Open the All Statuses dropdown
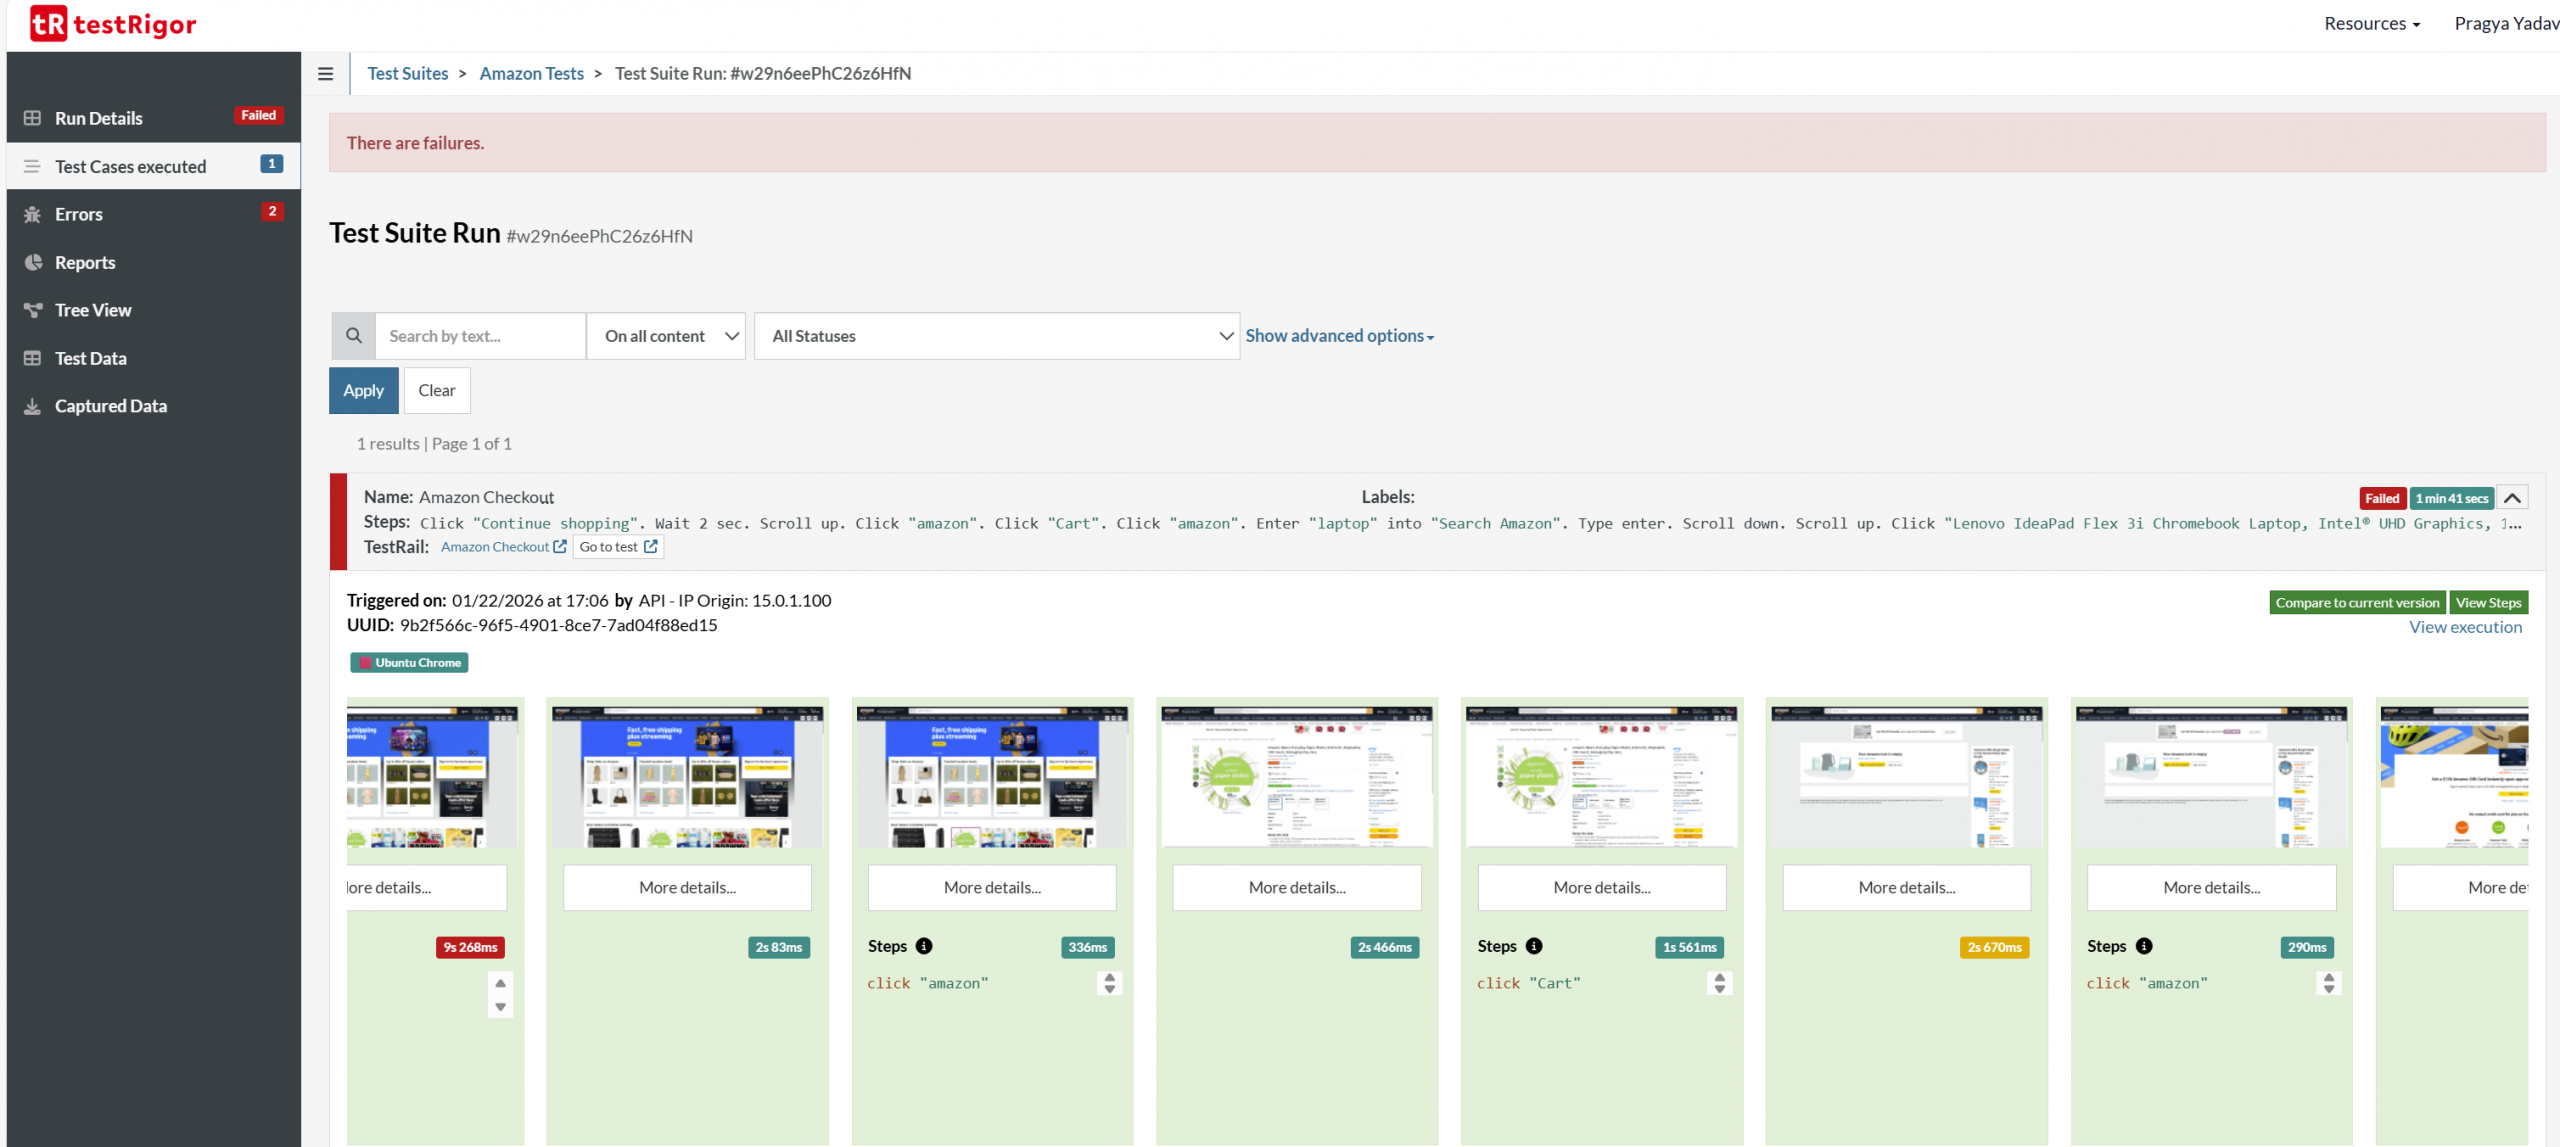The width and height of the screenshot is (2560, 1147). [996, 336]
